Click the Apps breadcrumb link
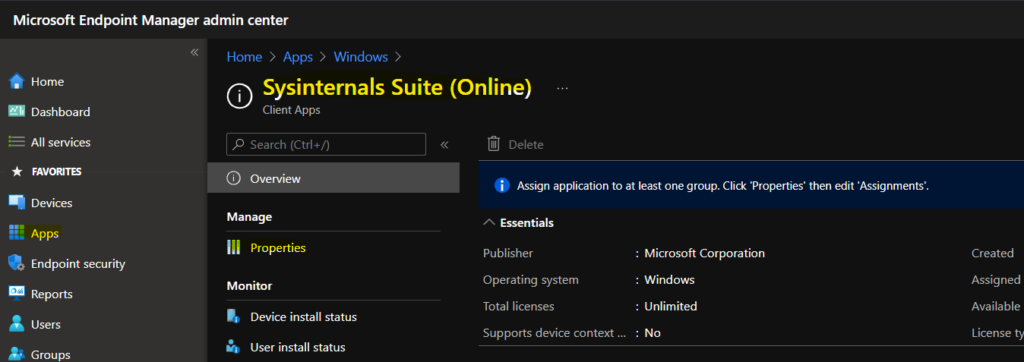Screen dimensions: 1024x362 (x=298, y=57)
